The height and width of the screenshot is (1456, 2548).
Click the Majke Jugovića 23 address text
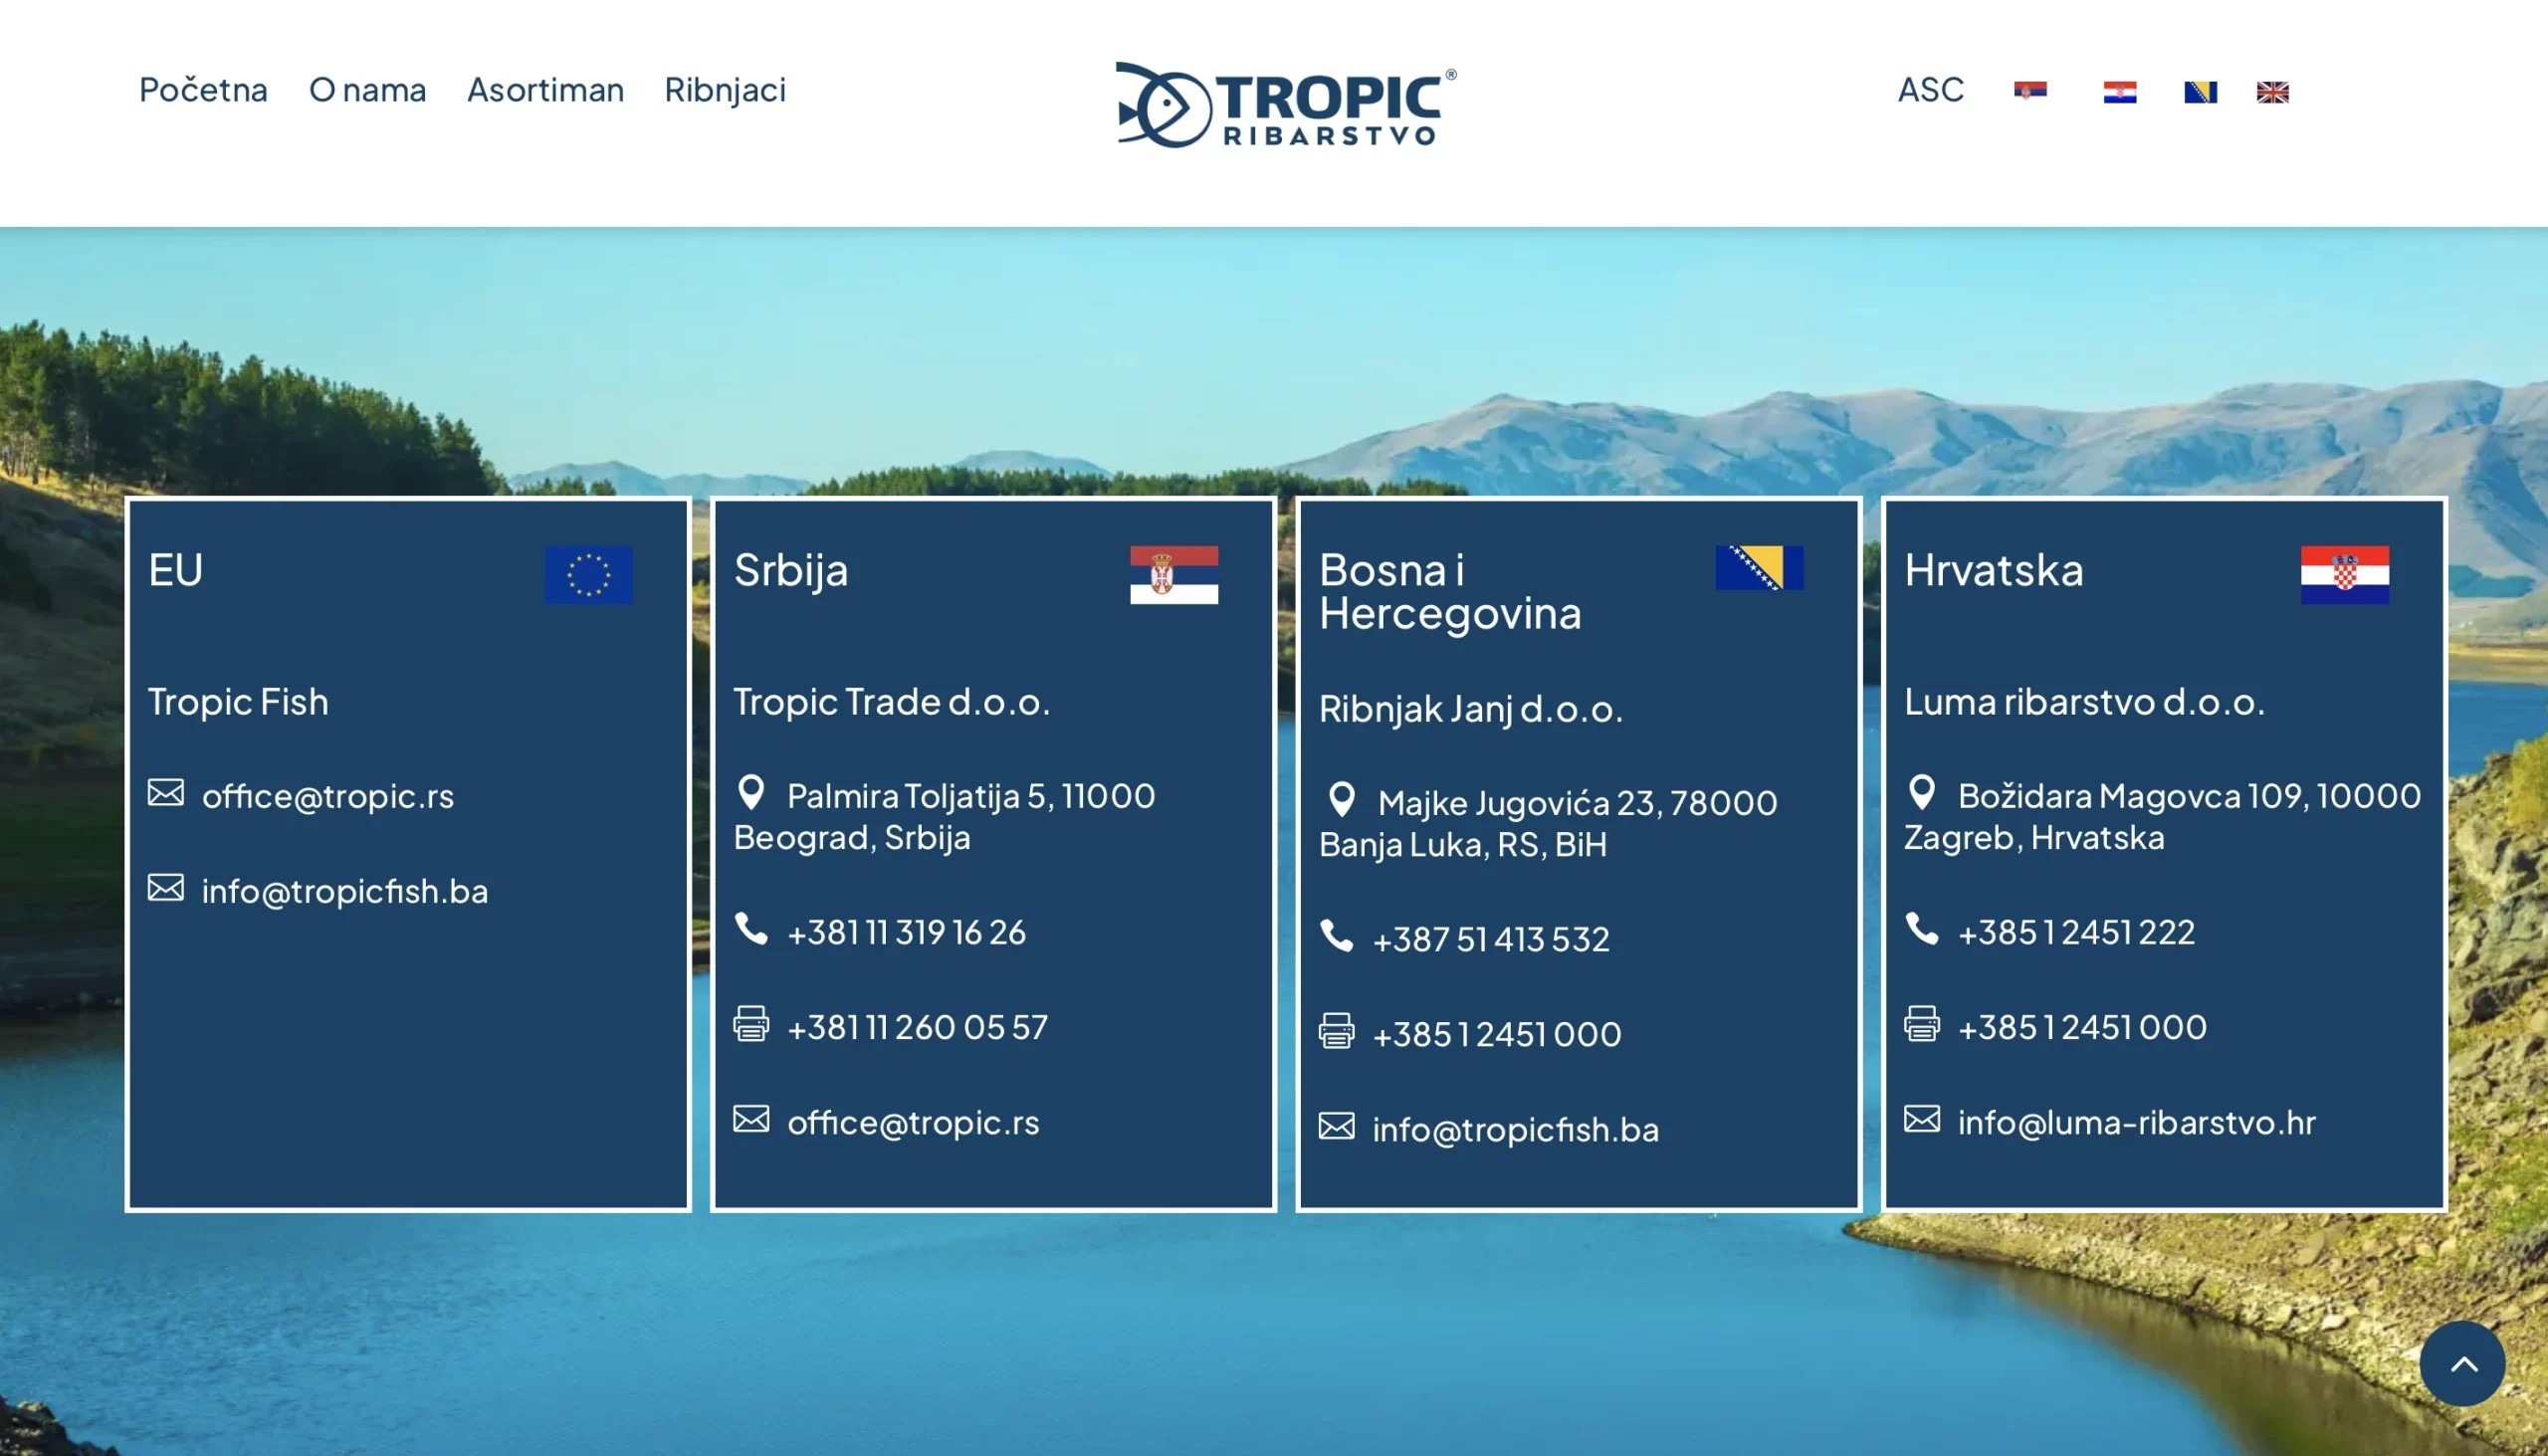[1548, 823]
